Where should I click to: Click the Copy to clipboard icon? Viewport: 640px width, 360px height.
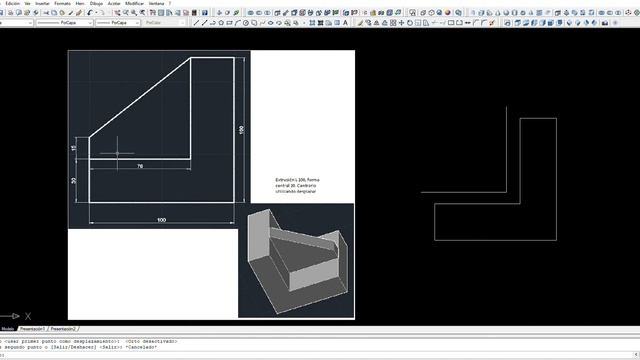54,13
